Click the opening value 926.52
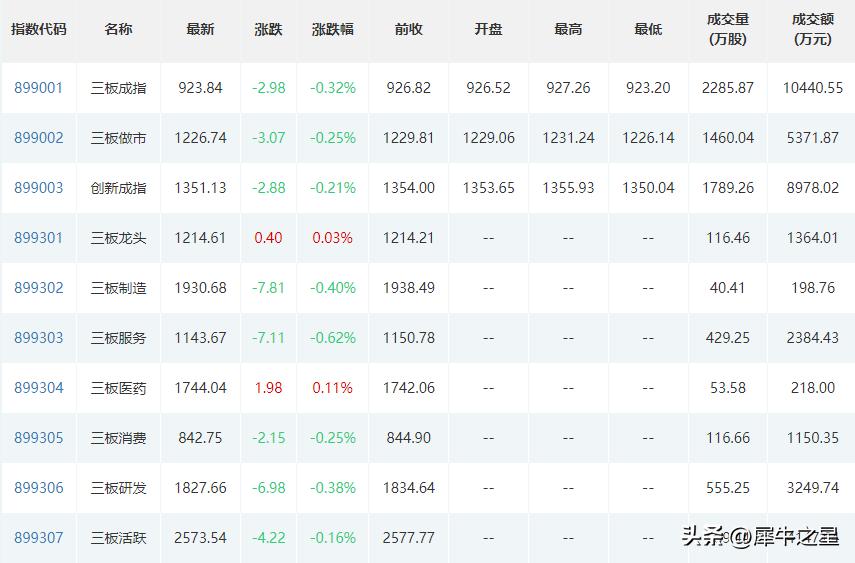855x563 pixels. click(488, 88)
